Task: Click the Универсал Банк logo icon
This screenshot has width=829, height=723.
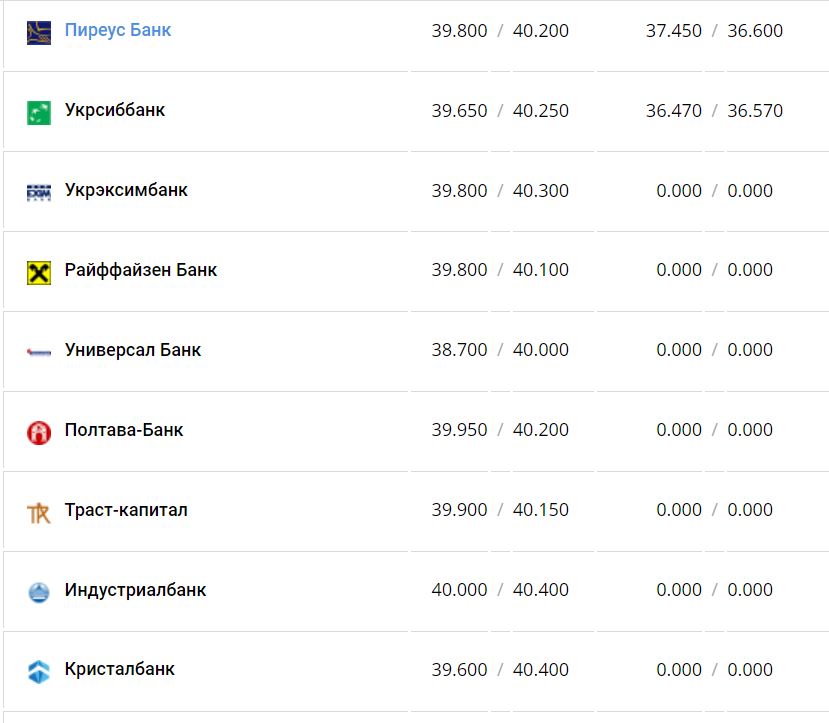Action: coord(39,352)
